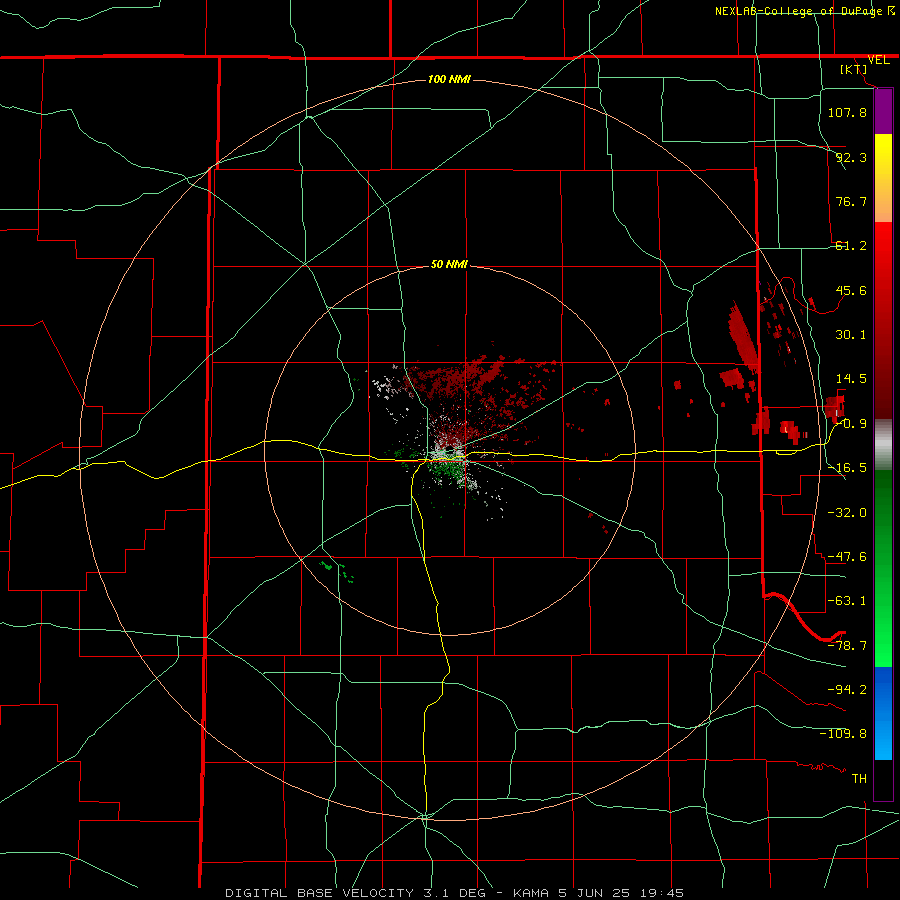Image resolution: width=900 pixels, height=900 pixels.
Task: Click the -32.0 scale value
Action: pyautogui.click(x=847, y=513)
